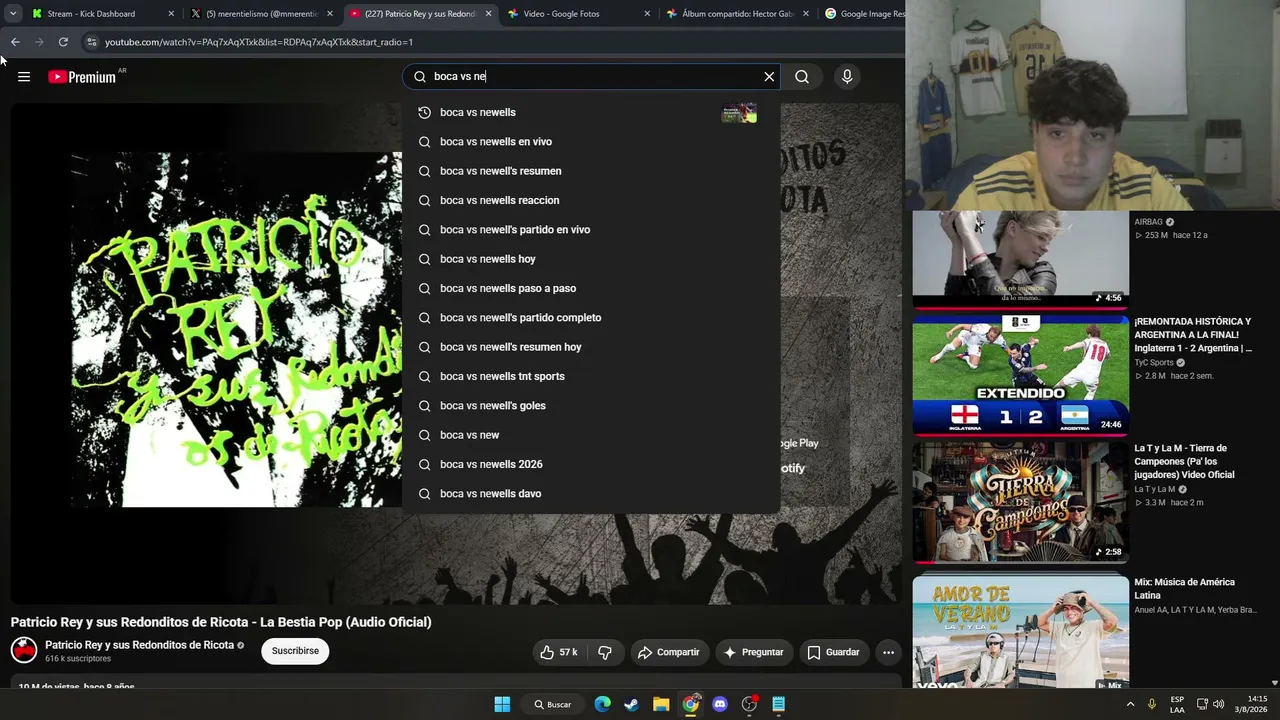Open 'Mix: Música de América Latina' title
The height and width of the screenshot is (720, 1280).
tap(1184, 588)
